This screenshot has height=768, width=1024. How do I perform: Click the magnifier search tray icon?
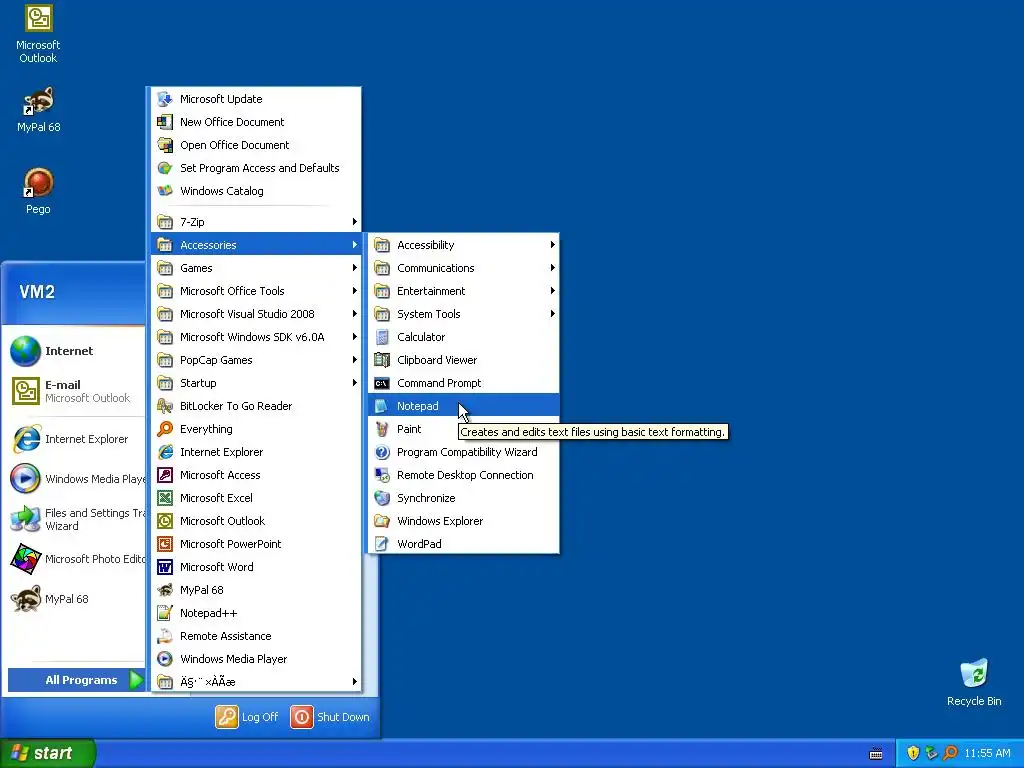pos(950,753)
